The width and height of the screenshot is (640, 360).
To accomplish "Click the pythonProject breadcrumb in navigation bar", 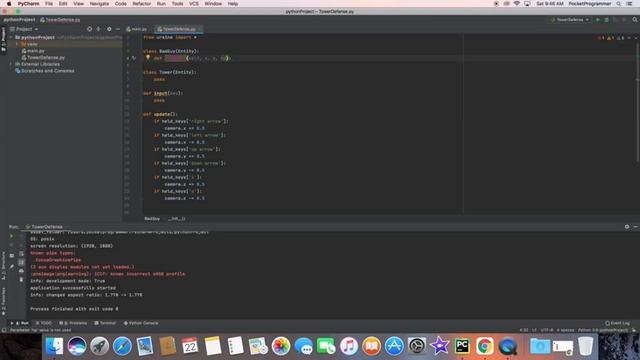I will [x=19, y=20].
